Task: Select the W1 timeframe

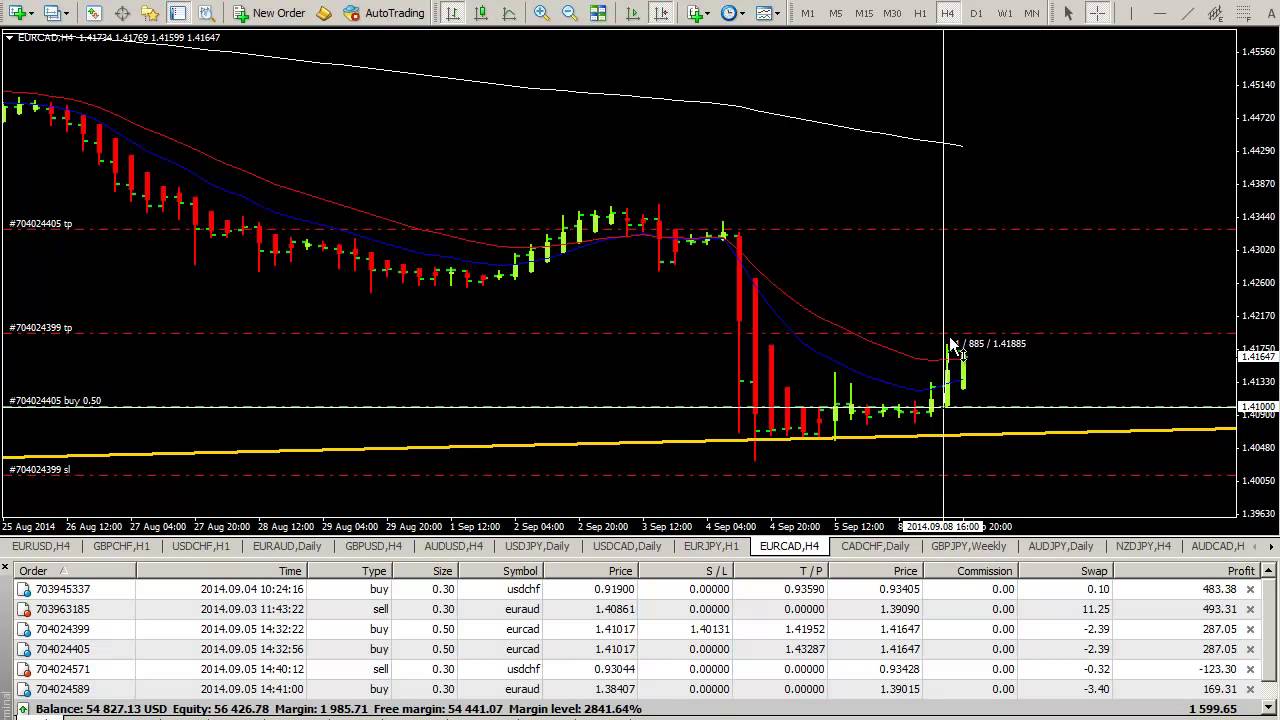Action: (x=1004, y=13)
